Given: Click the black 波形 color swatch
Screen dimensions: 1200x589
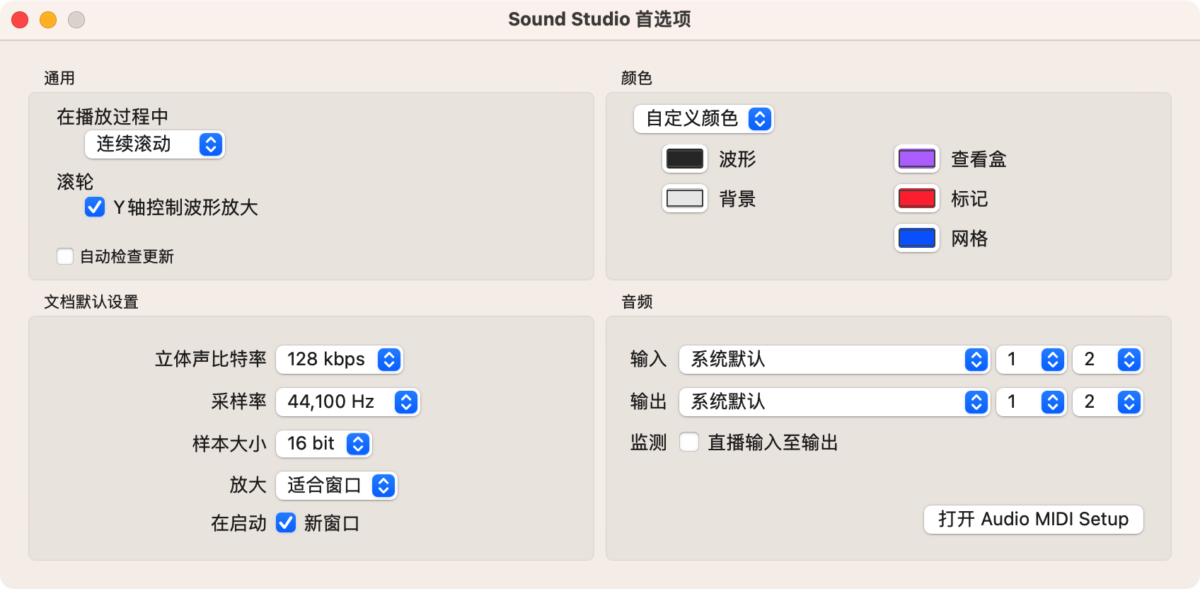Looking at the screenshot, I should (x=685, y=159).
